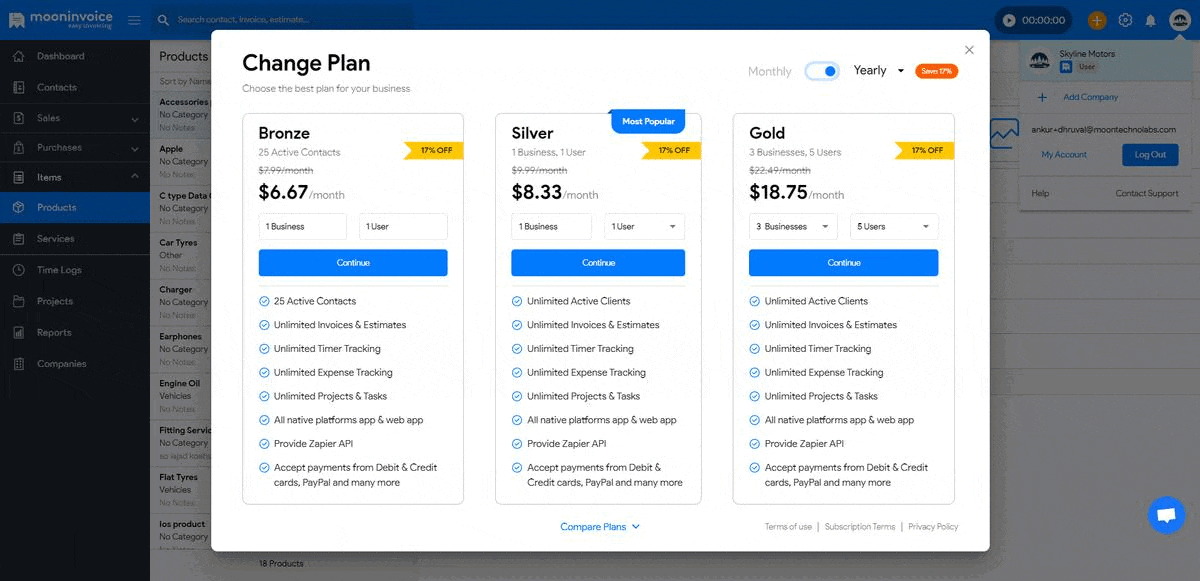Image resolution: width=1200 pixels, height=581 pixels.
Task: Open Companies in sidebar
Action: 75,364
